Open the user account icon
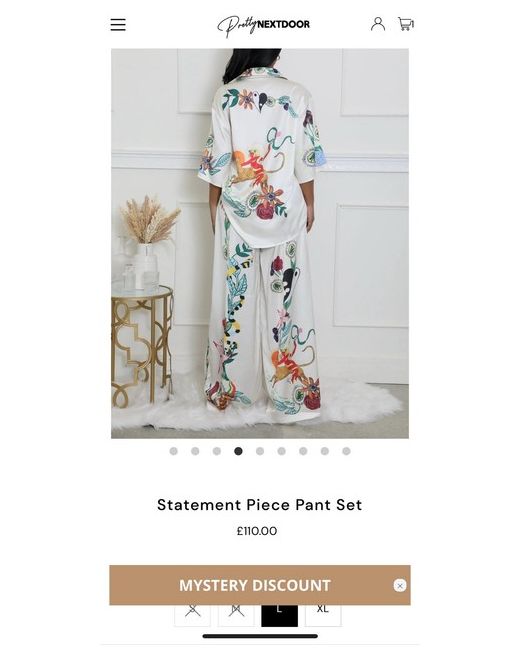Viewport: 520px width, 650px height. (378, 24)
